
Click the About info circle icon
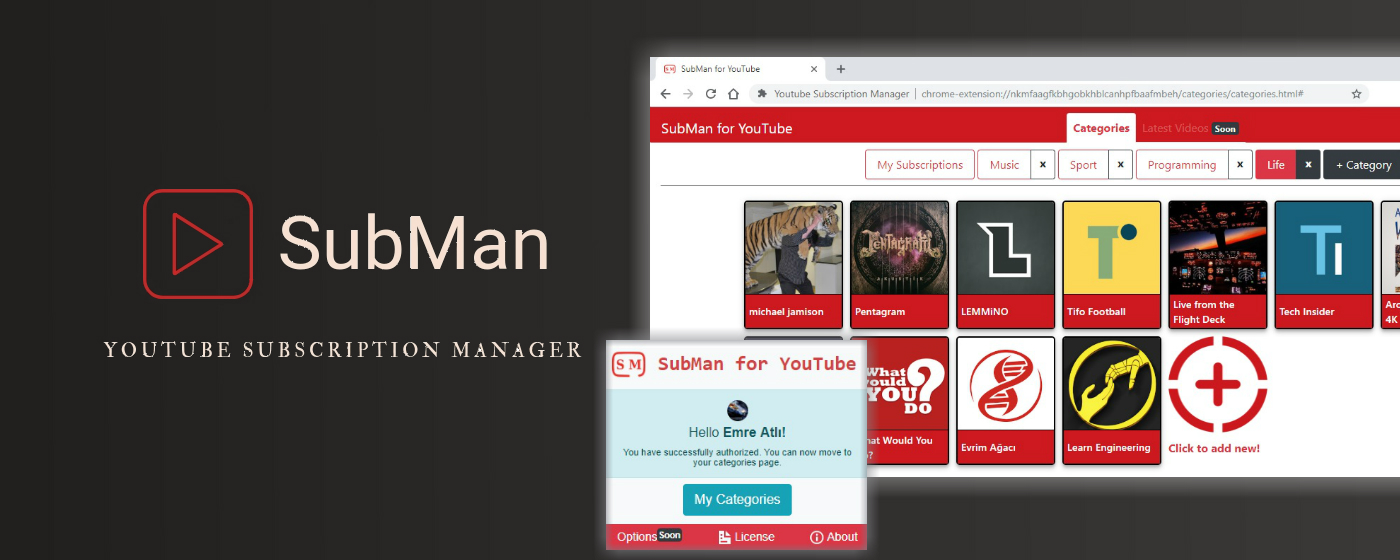pos(816,537)
